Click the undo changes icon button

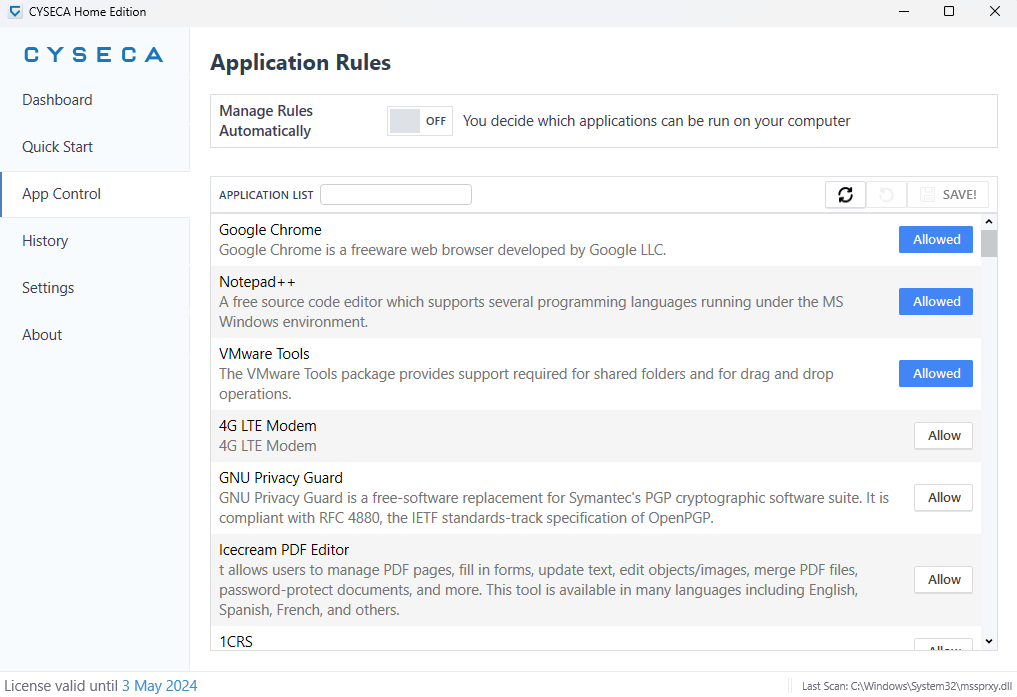click(x=886, y=195)
